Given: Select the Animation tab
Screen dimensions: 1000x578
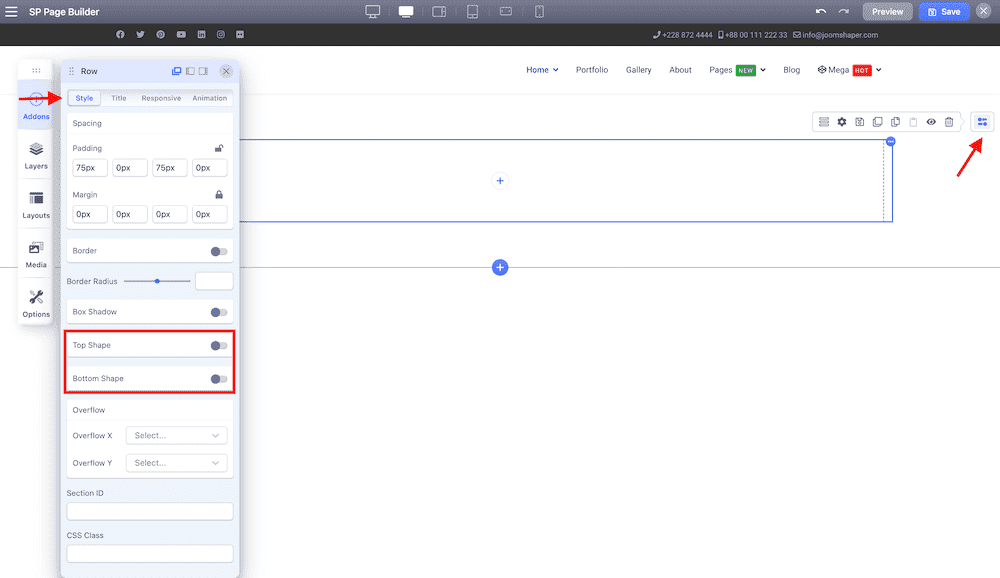Looking at the screenshot, I should click(209, 98).
